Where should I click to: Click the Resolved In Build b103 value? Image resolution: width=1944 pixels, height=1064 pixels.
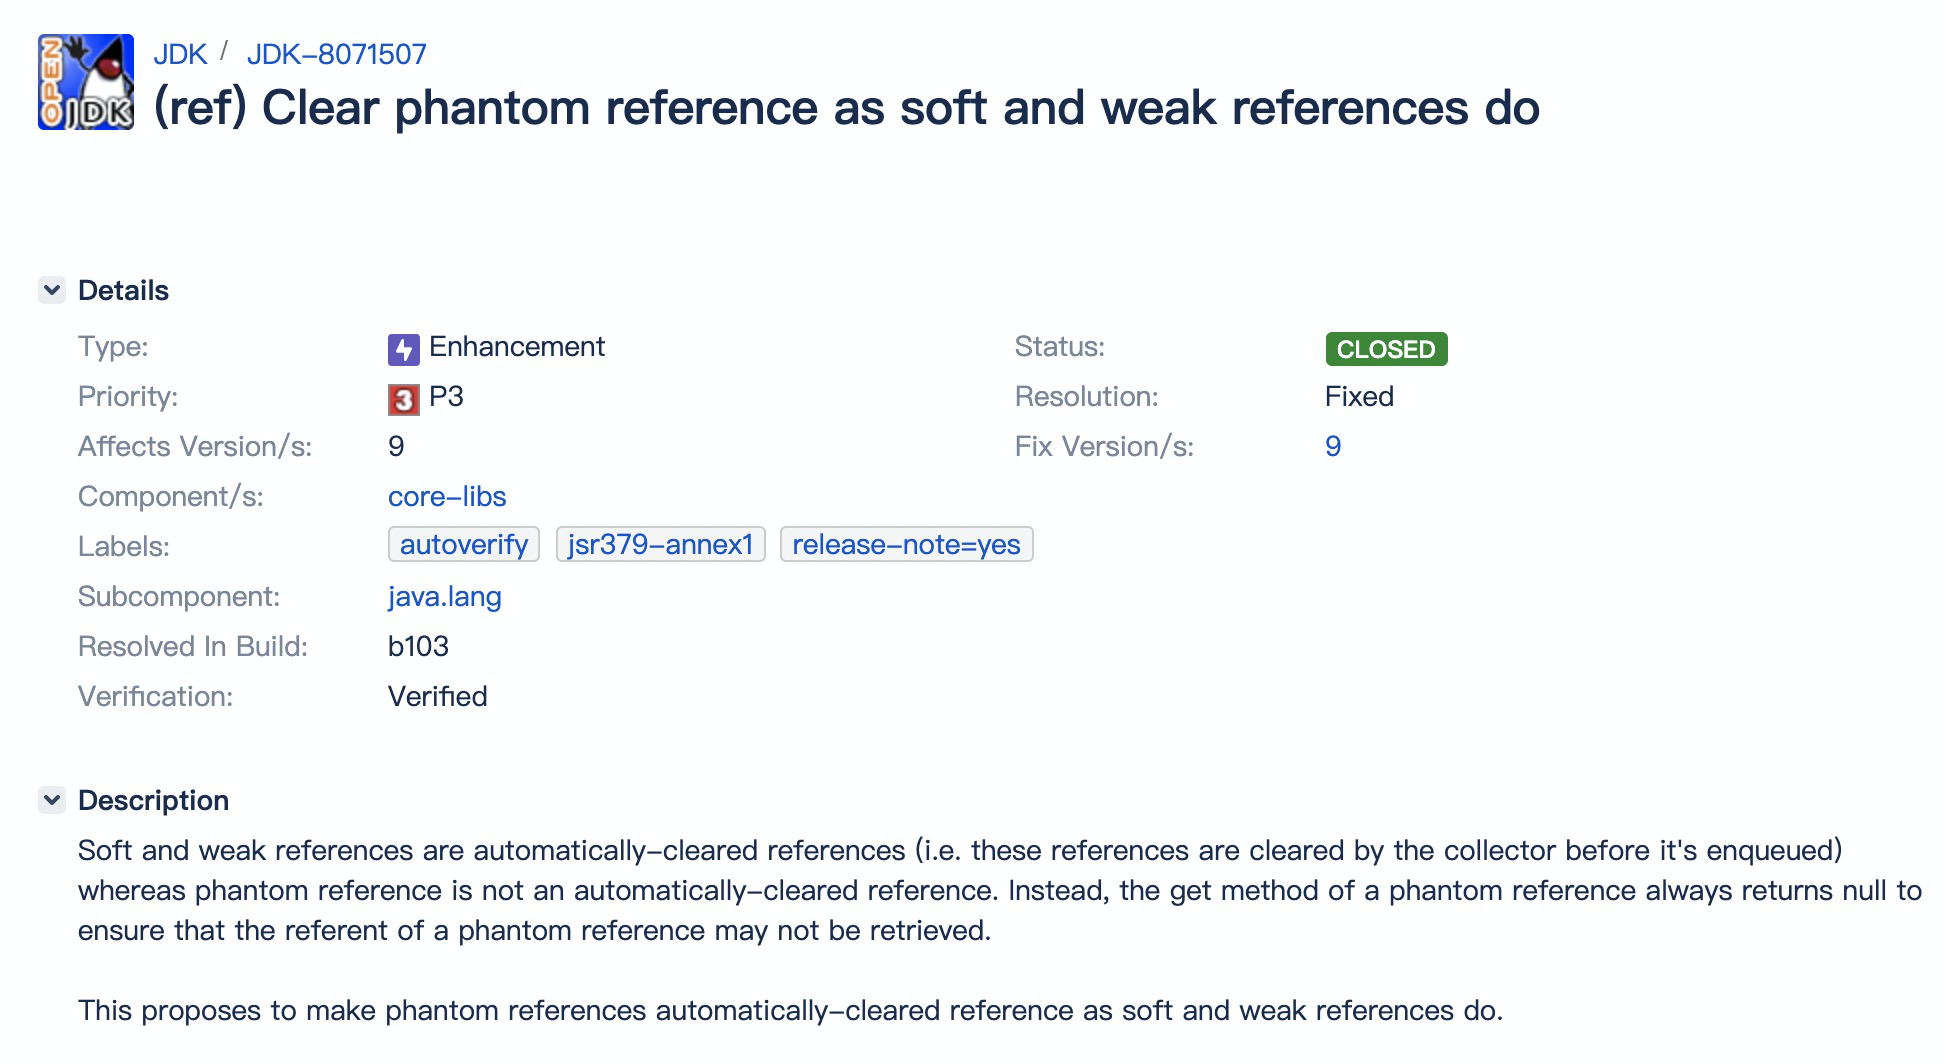pyautogui.click(x=418, y=646)
